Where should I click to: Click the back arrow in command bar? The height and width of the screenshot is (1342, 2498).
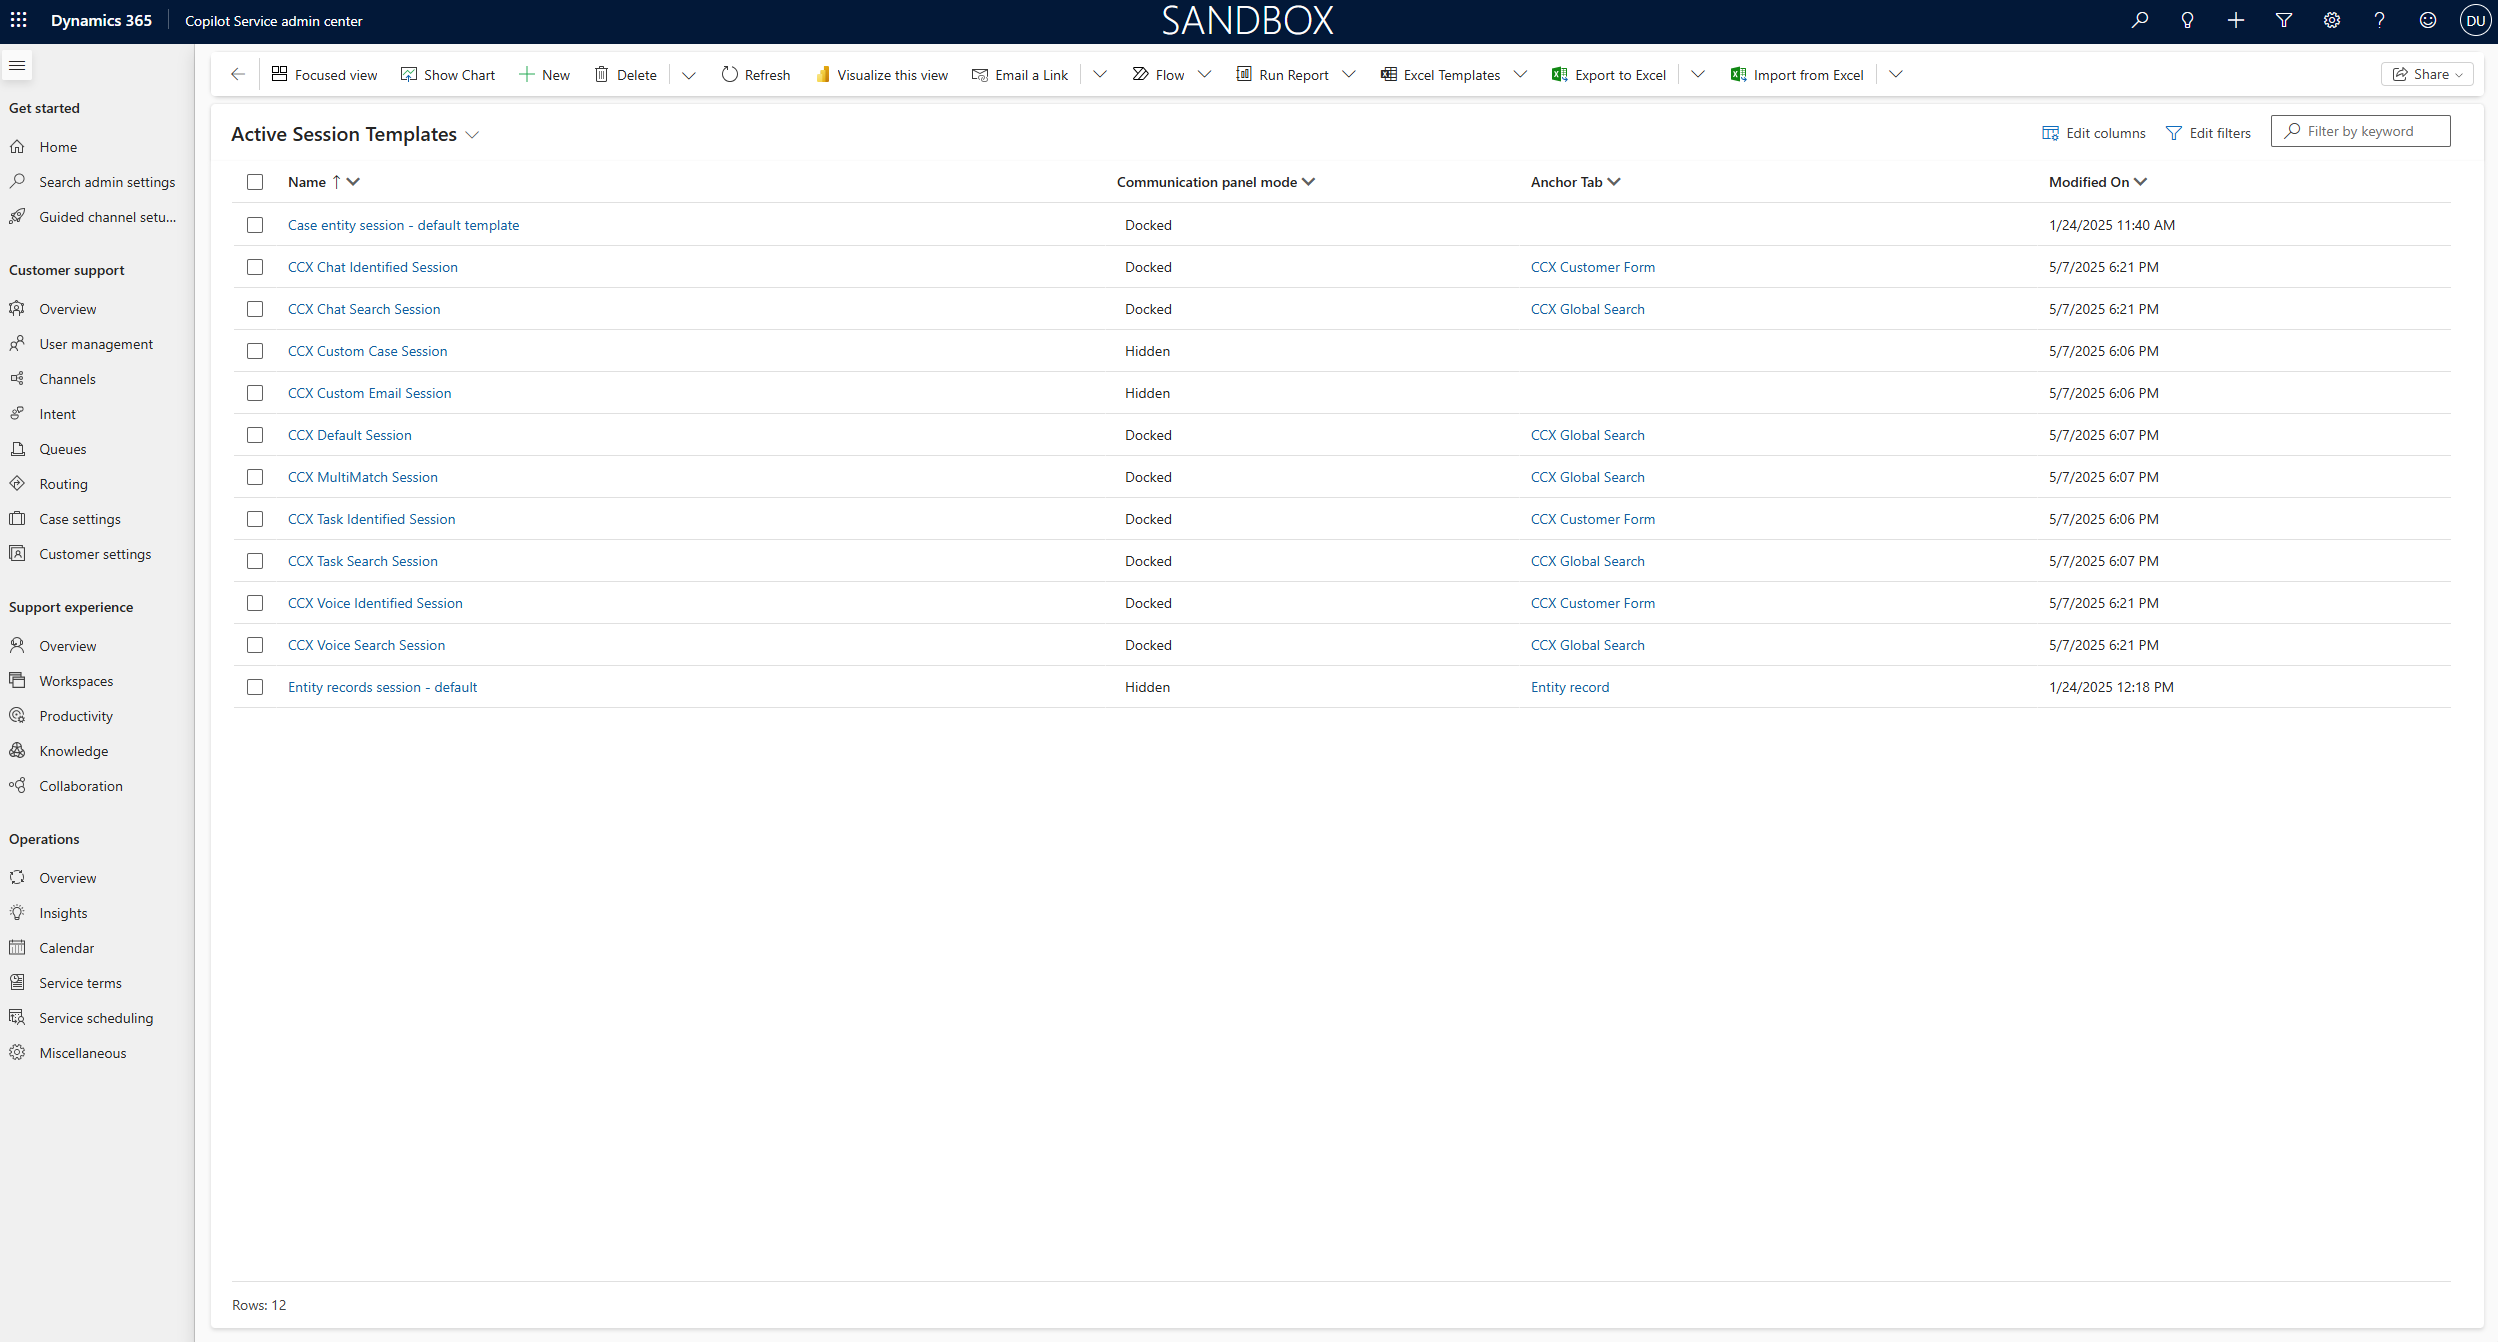[237, 74]
